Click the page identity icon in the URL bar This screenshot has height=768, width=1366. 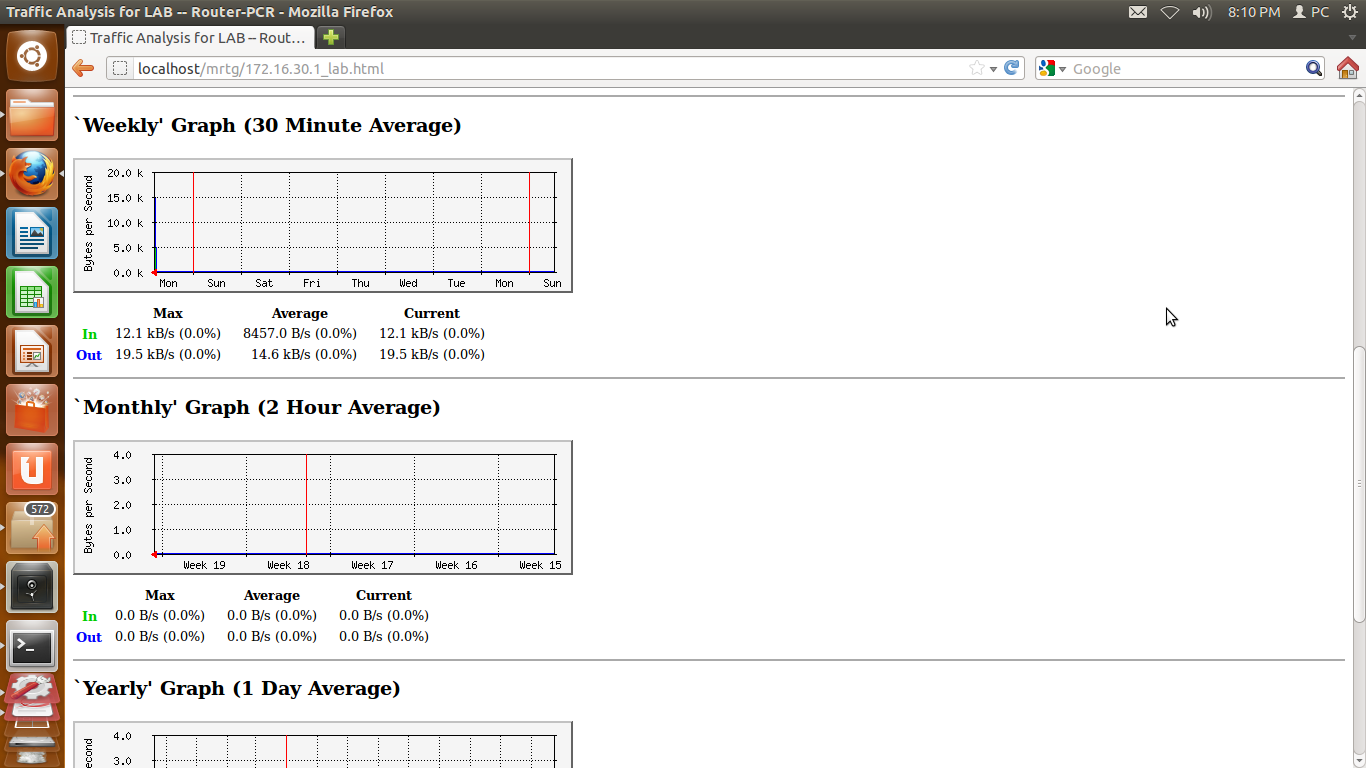coord(120,69)
